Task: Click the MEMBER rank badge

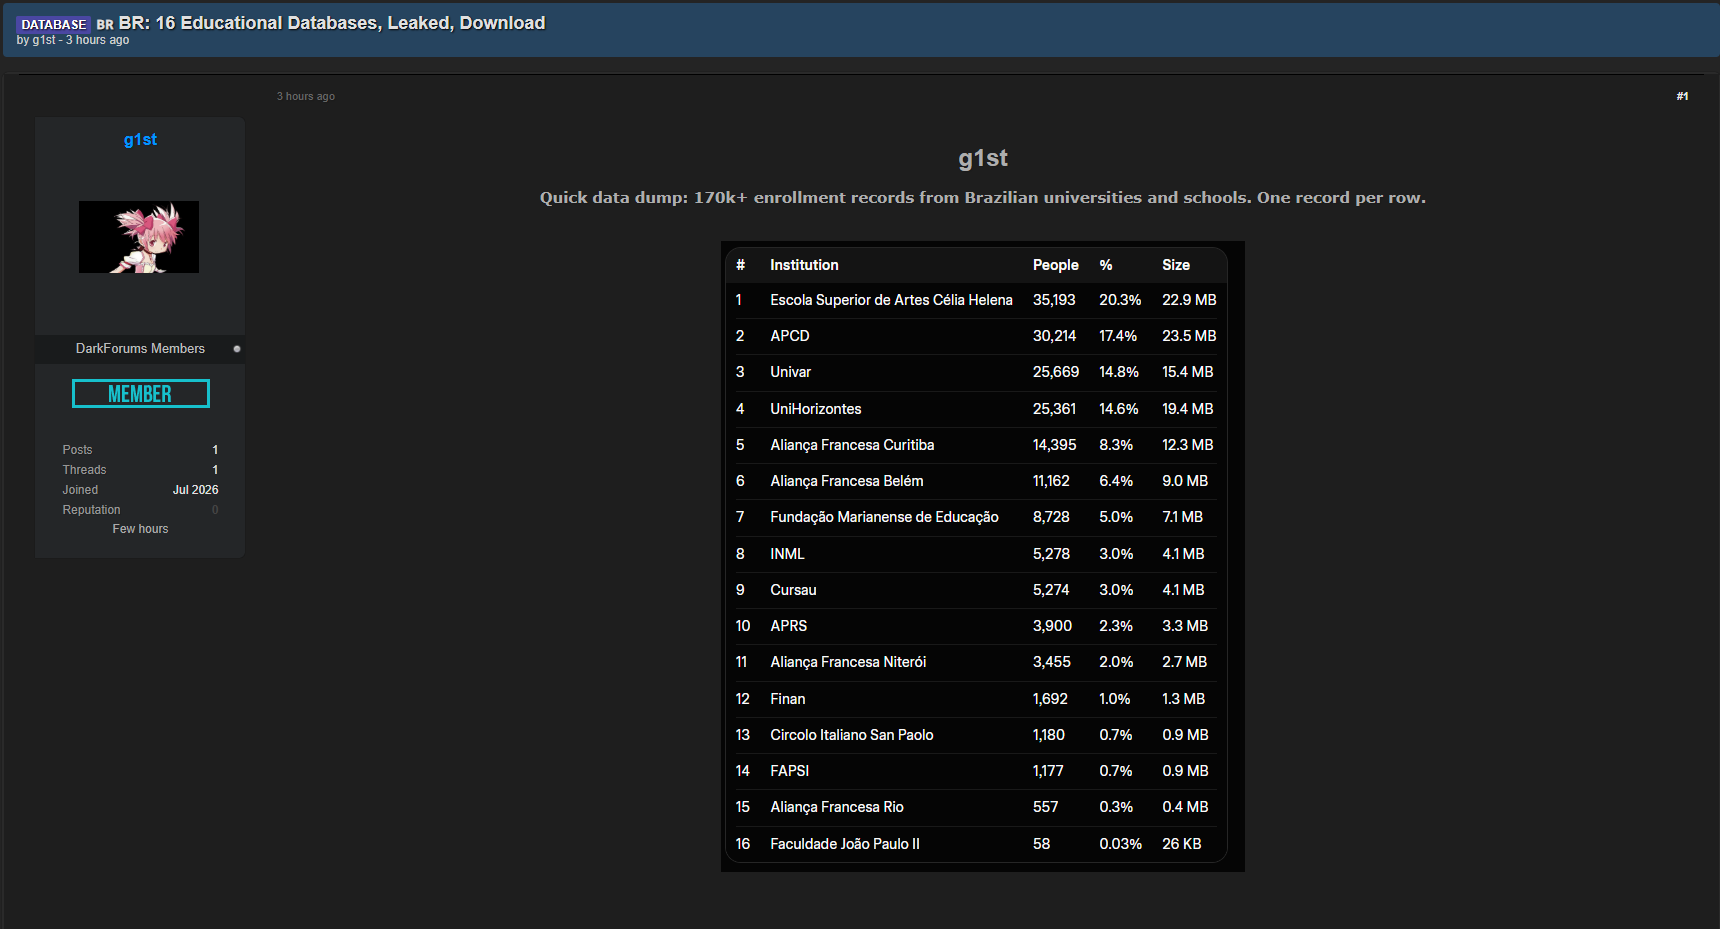Action: (x=141, y=394)
